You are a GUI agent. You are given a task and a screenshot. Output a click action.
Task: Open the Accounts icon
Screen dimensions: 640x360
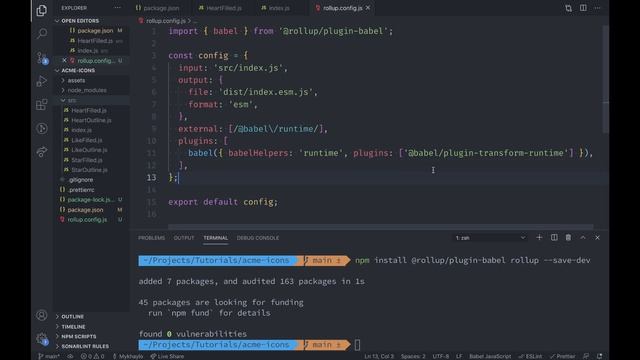coord(42,315)
